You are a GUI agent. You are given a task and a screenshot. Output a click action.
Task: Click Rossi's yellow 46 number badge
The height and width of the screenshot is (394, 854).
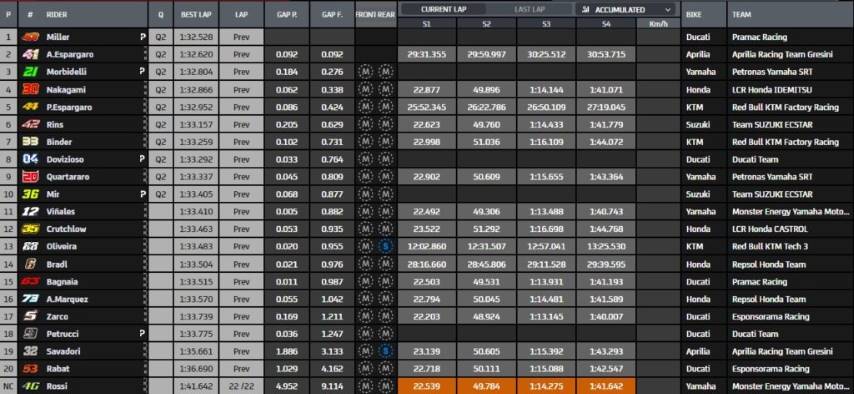point(30,386)
